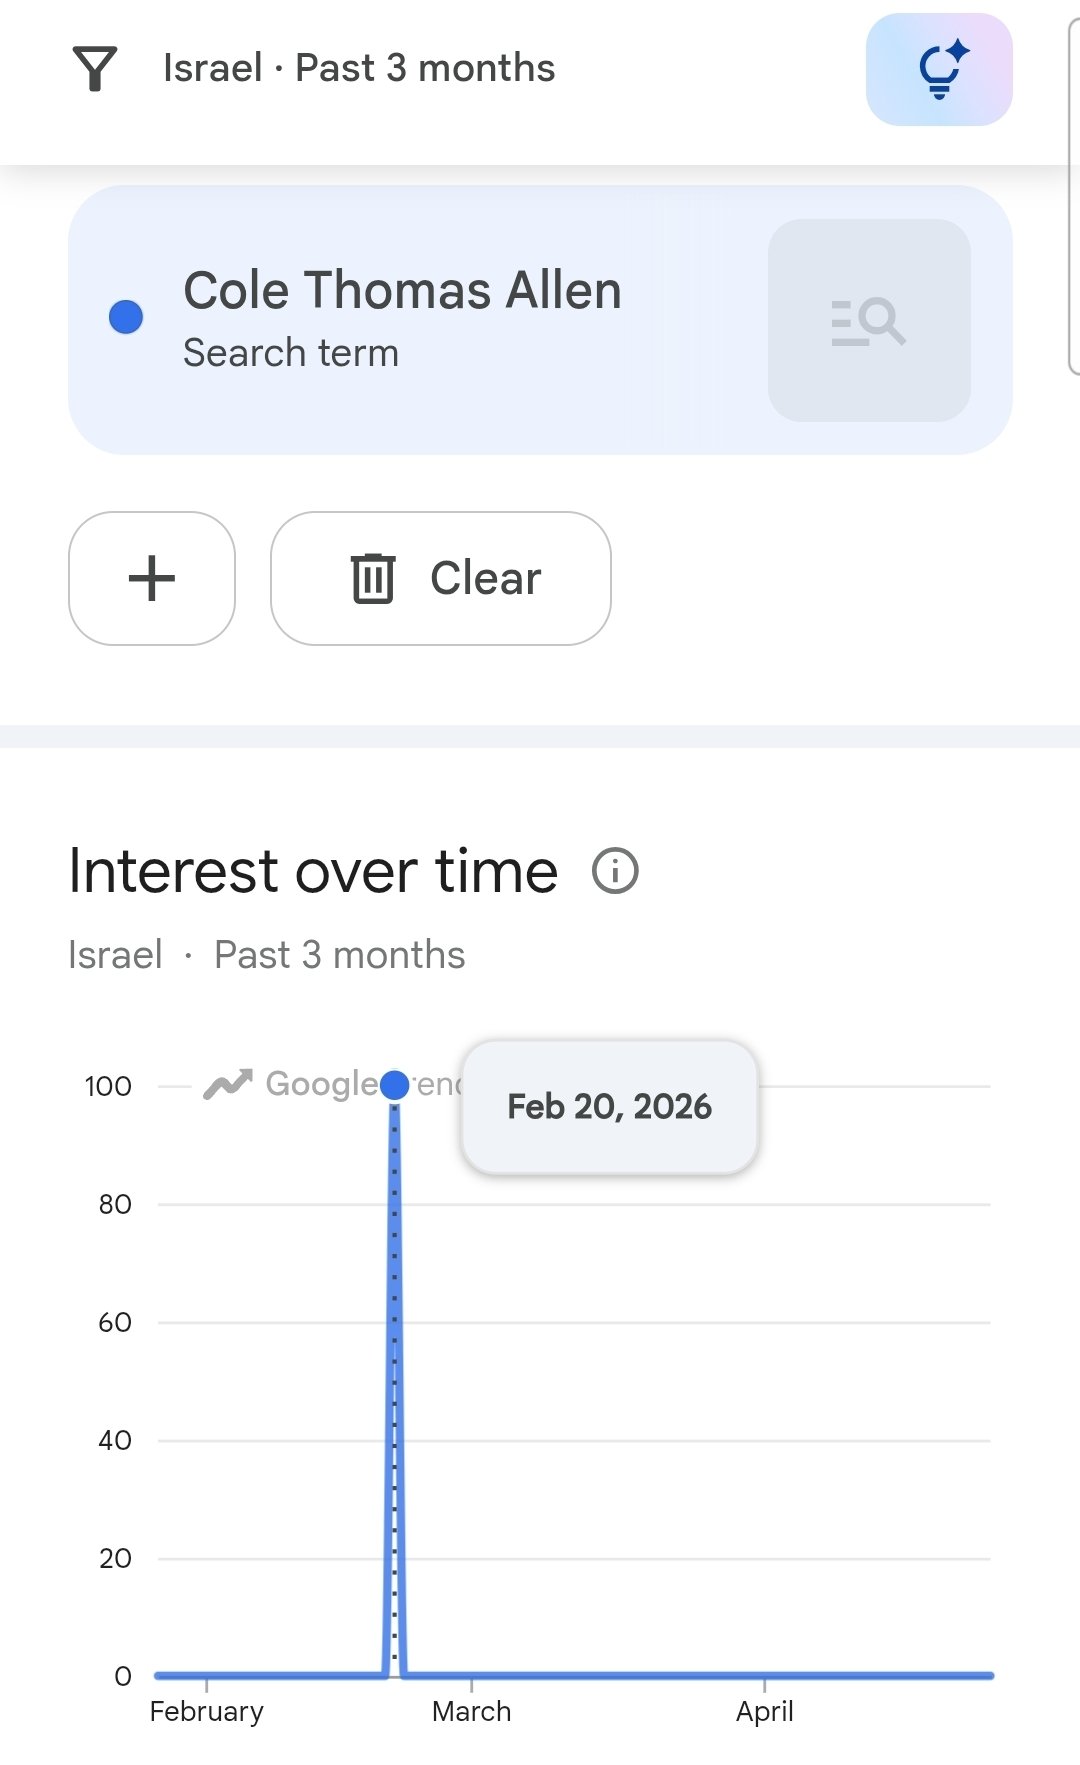The image size is (1080, 1765).
Task: Click the Search term subtitle text
Action: [x=291, y=353]
